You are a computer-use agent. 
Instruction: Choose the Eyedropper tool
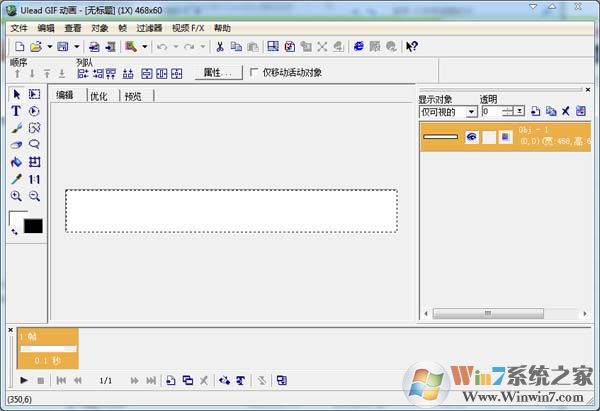click(x=16, y=179)
